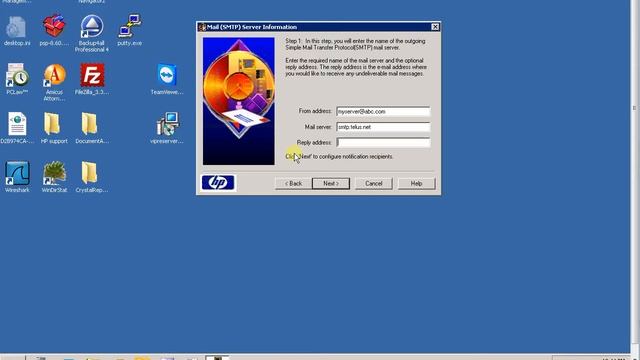Click 'Mail (SMTP) Server Information' title text
The width and height of the screenshot is (640, 360).
click(252, 27)
